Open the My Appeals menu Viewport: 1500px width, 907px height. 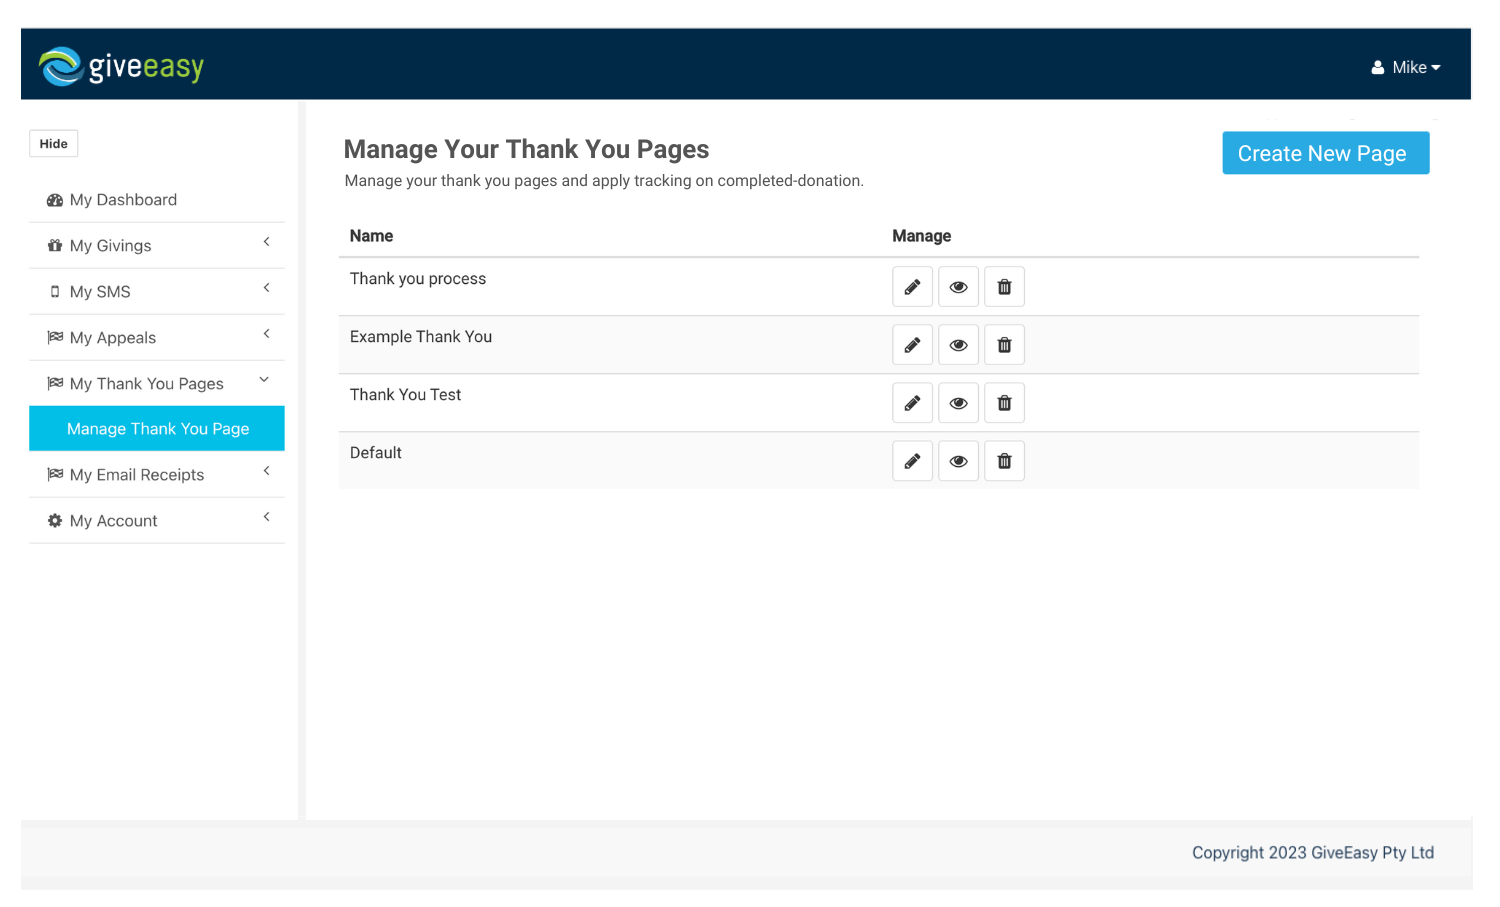point(157,338)
